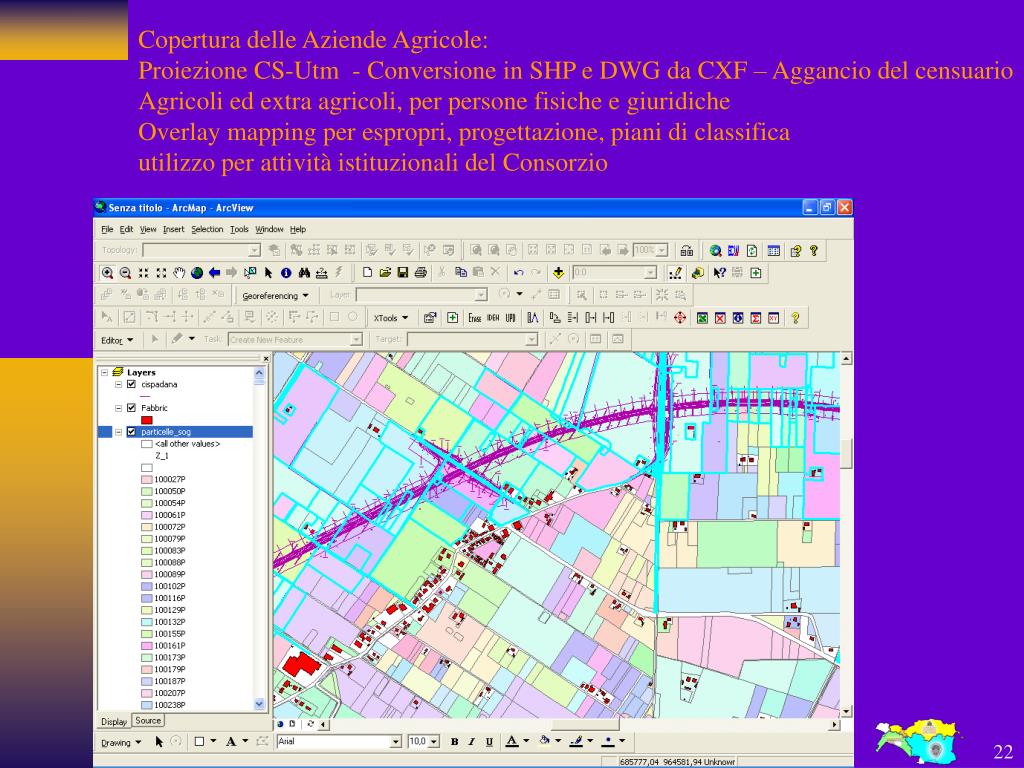
Task: Click the XTools Identity button
Action: point(493,318)
